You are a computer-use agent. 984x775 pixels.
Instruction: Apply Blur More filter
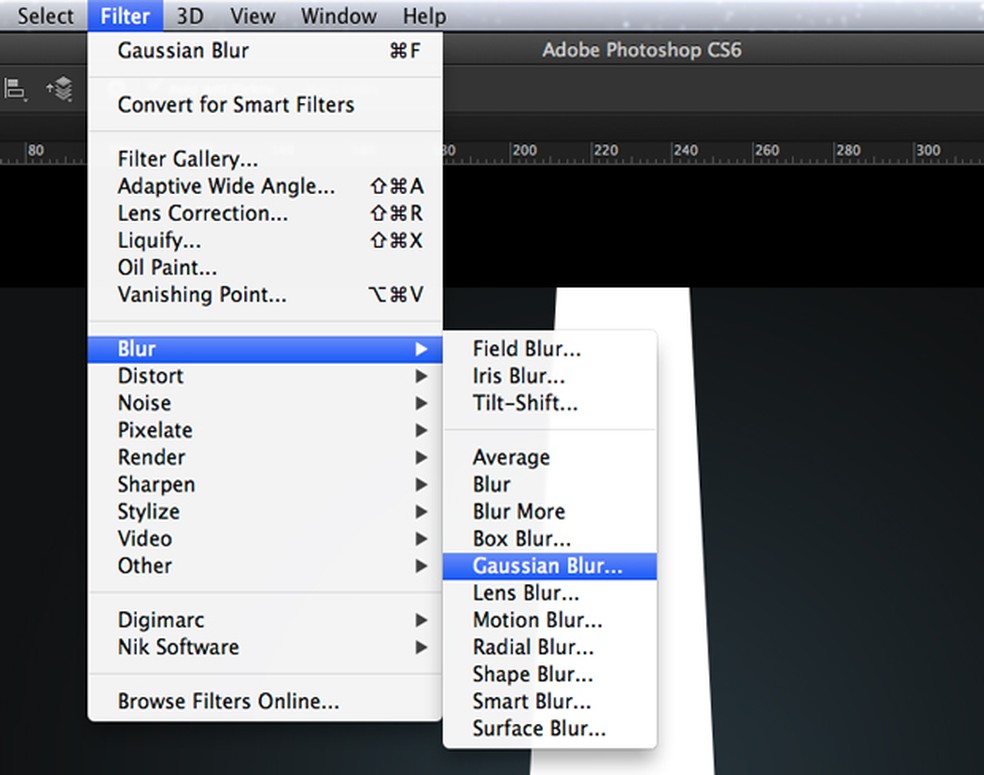tap(550, 511)
